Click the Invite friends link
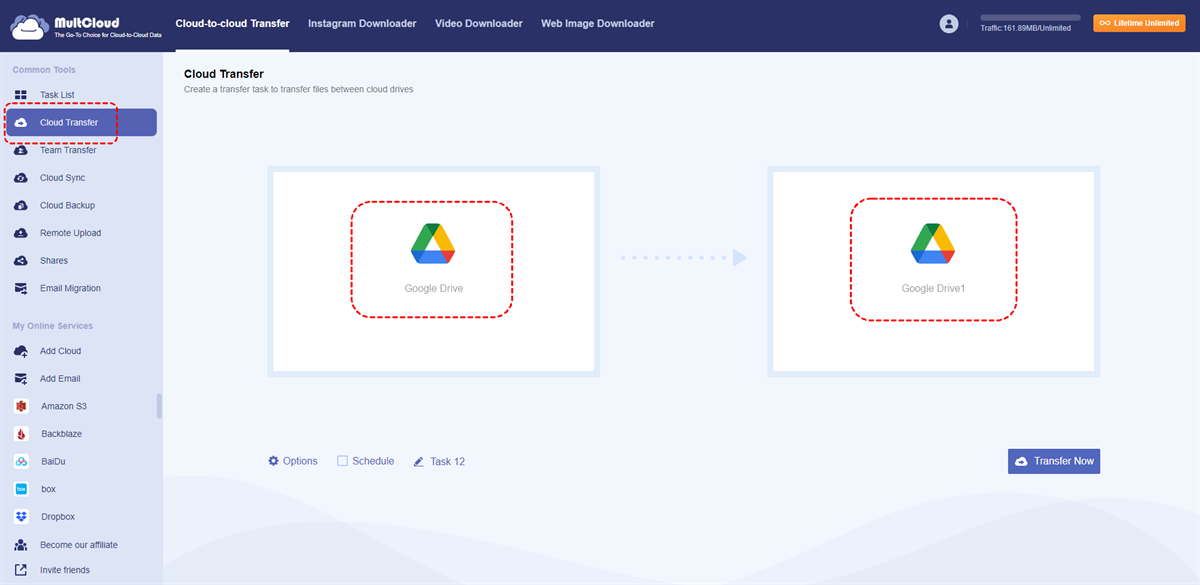1200x585 pixels. tap(65, 570)
